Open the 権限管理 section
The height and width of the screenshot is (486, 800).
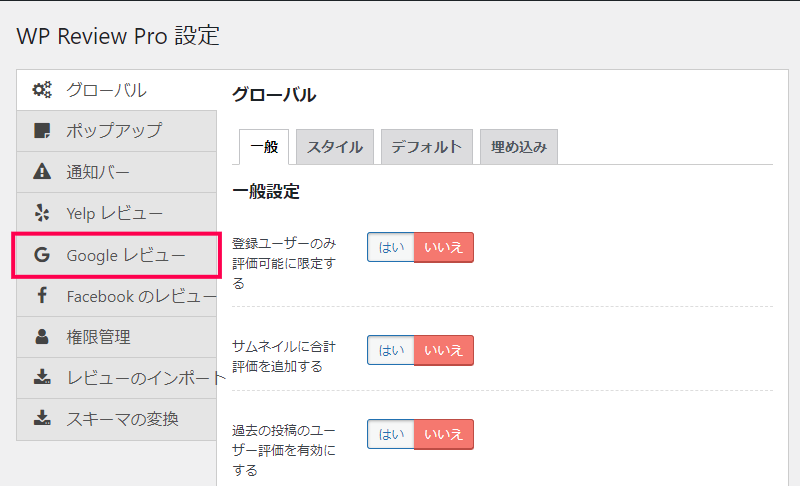(117, 337)
